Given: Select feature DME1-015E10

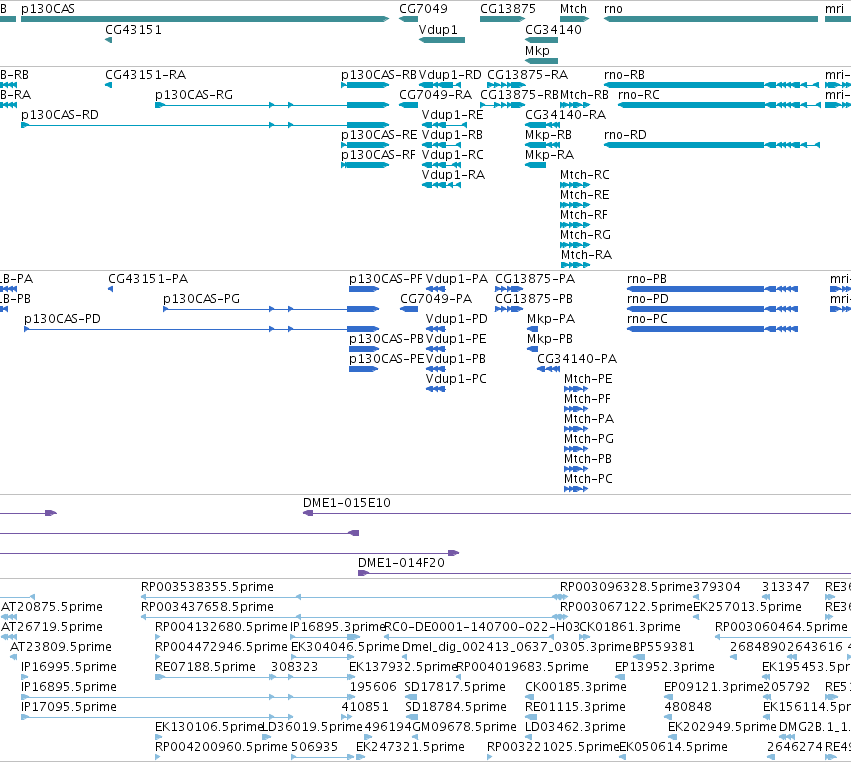Looking at the screenshot, I should pyautogui.click(x=347, y=503).
